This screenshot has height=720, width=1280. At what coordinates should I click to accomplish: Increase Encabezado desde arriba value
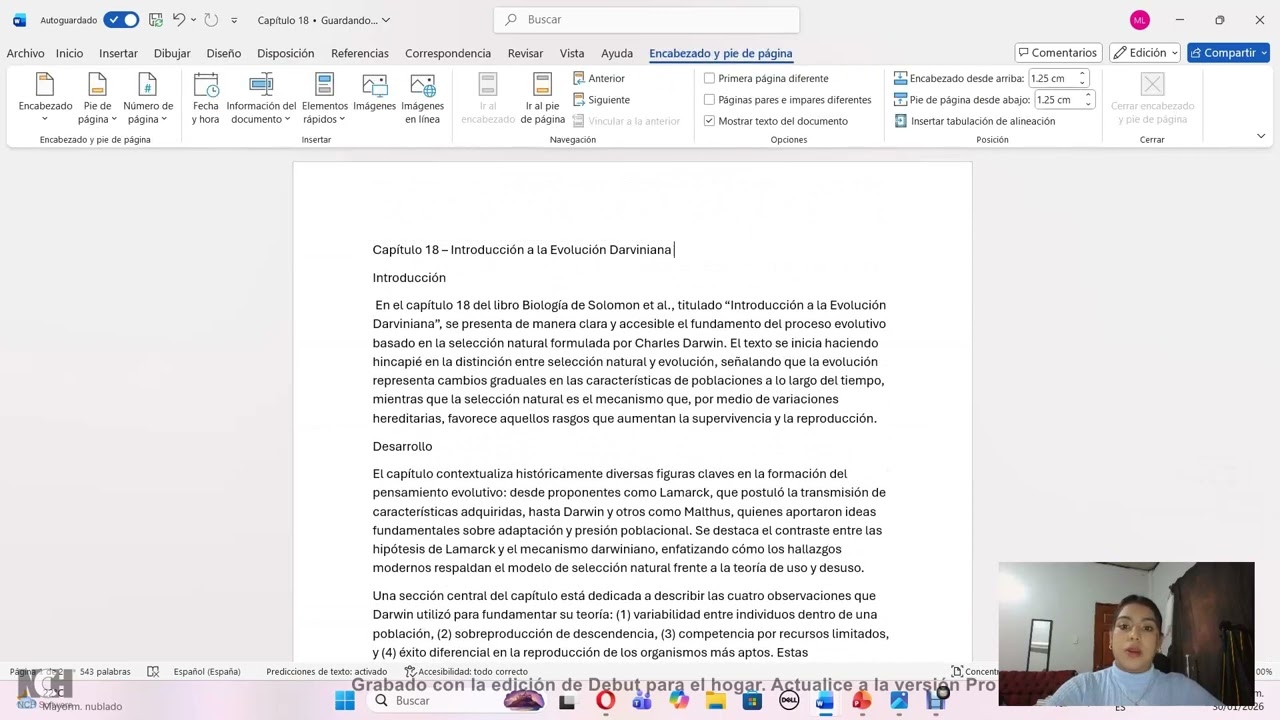click(1082, 75)
